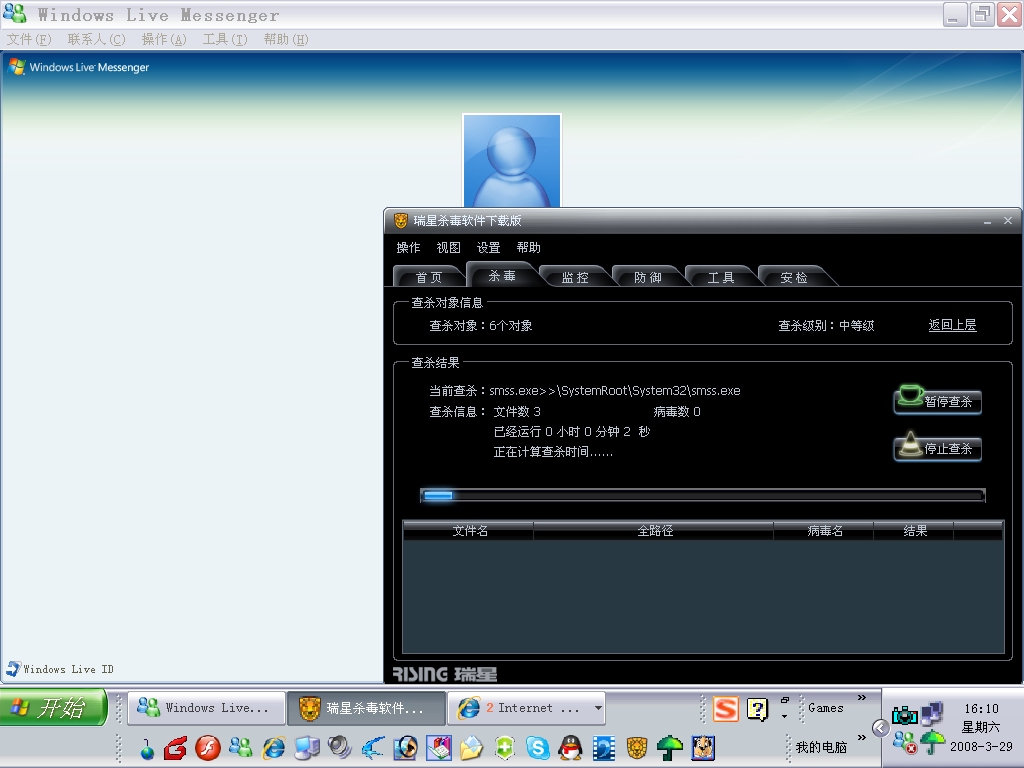Click the language bar help question icon
1024x768 pixels.
[x=758, y=709]
